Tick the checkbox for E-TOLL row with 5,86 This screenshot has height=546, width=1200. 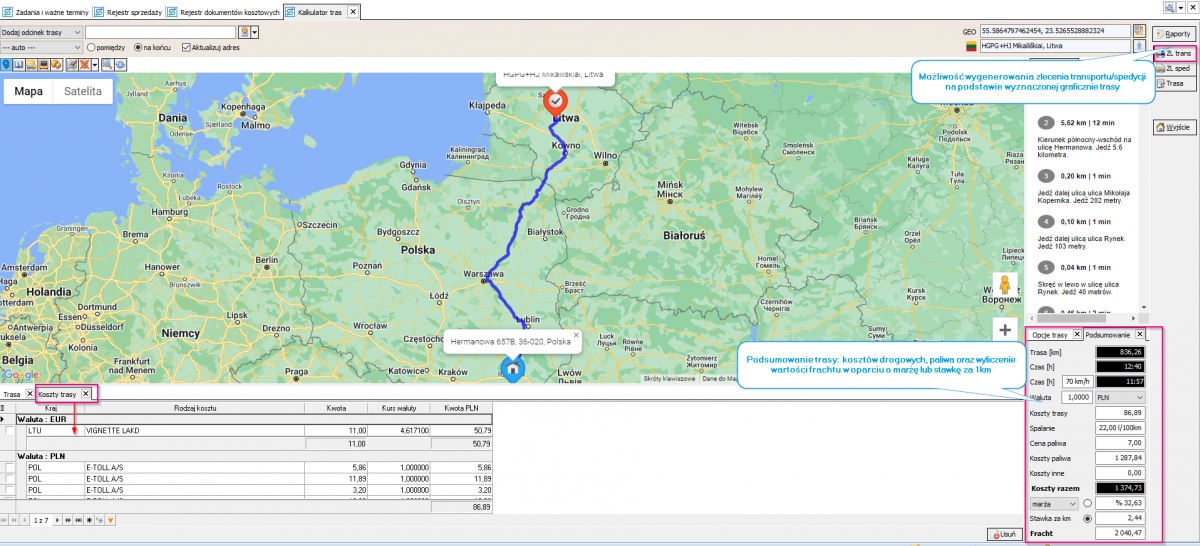pyautogui.click(x=10, y=467)
